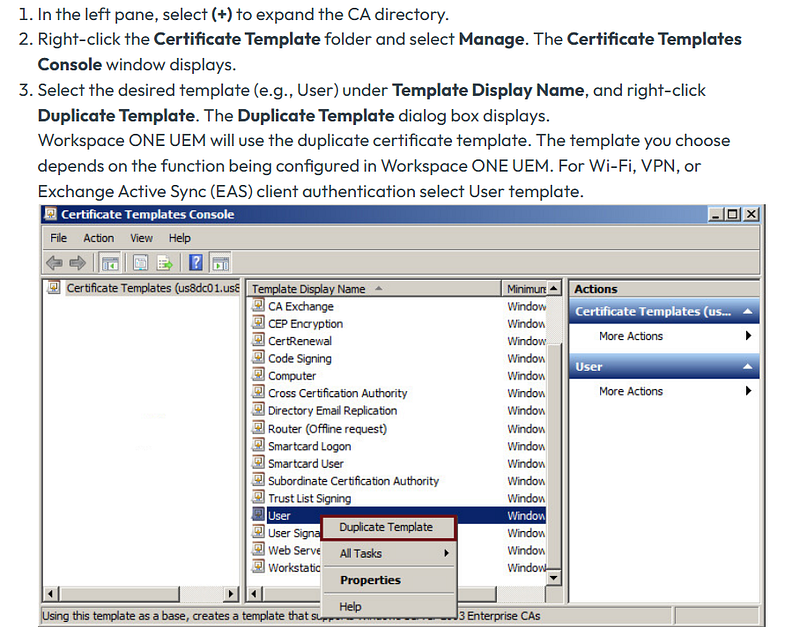800x627 pixels.
Task: Click left tree pane scroll left arrow
Action: [50, 594]
